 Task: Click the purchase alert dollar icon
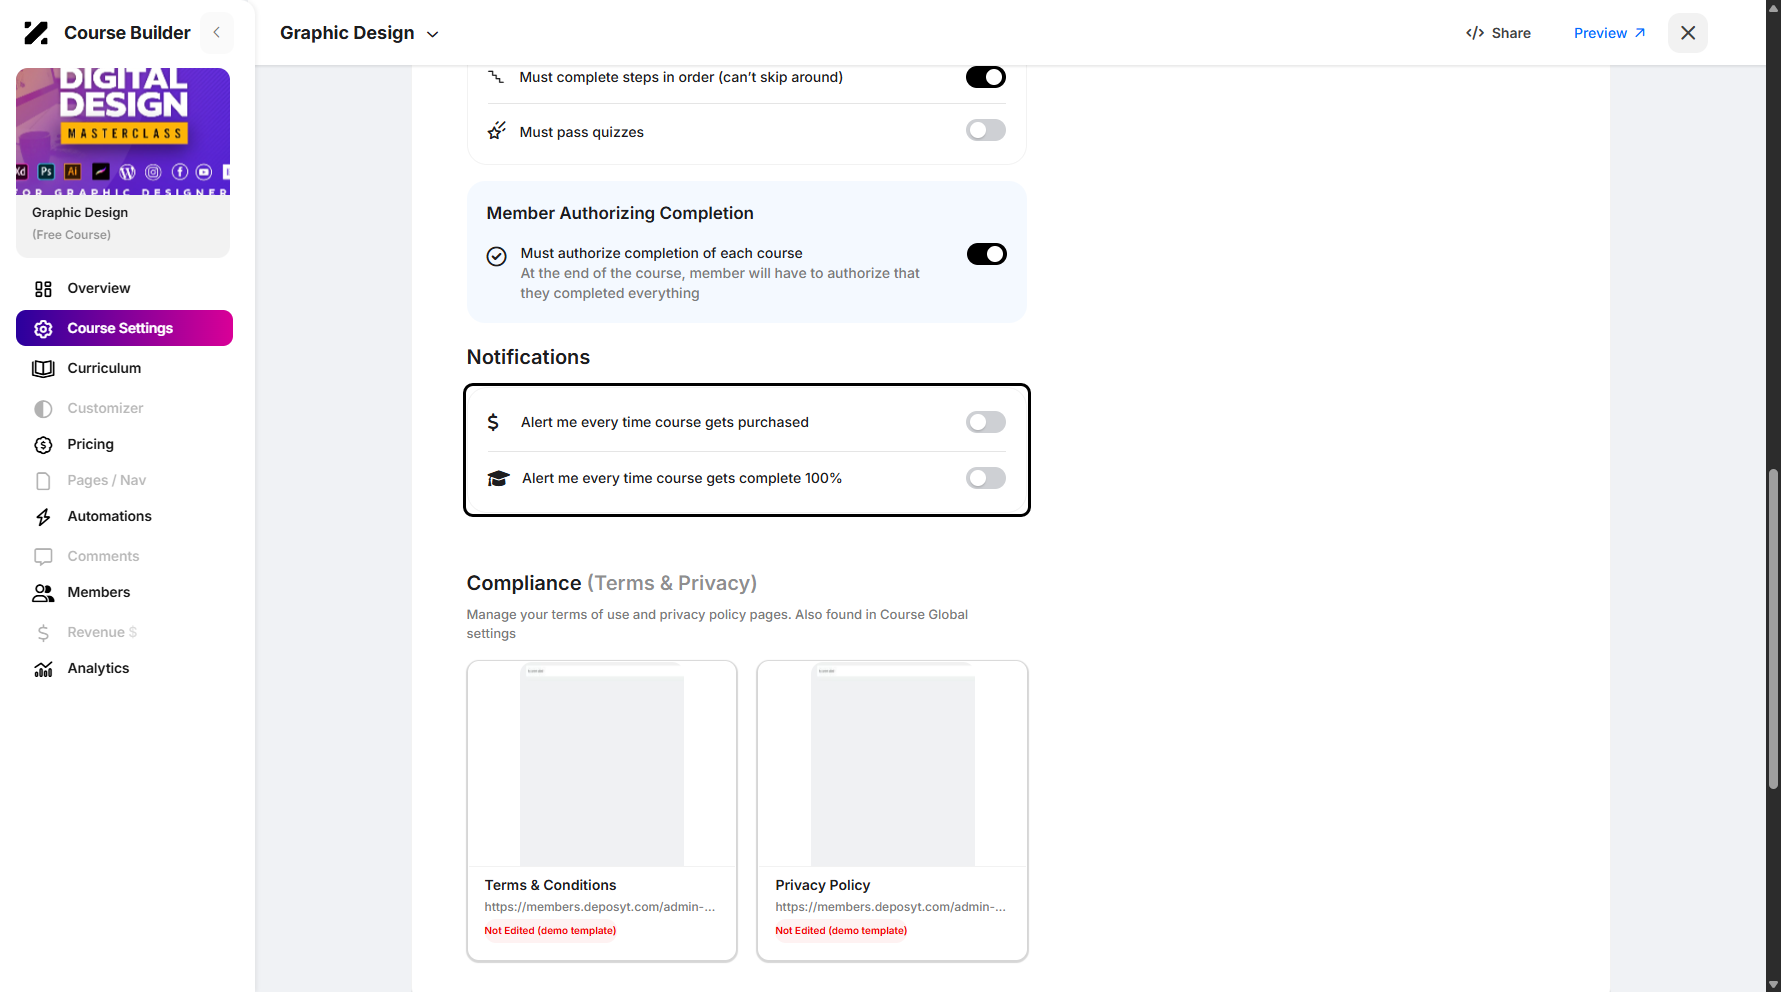coord(493,422)
